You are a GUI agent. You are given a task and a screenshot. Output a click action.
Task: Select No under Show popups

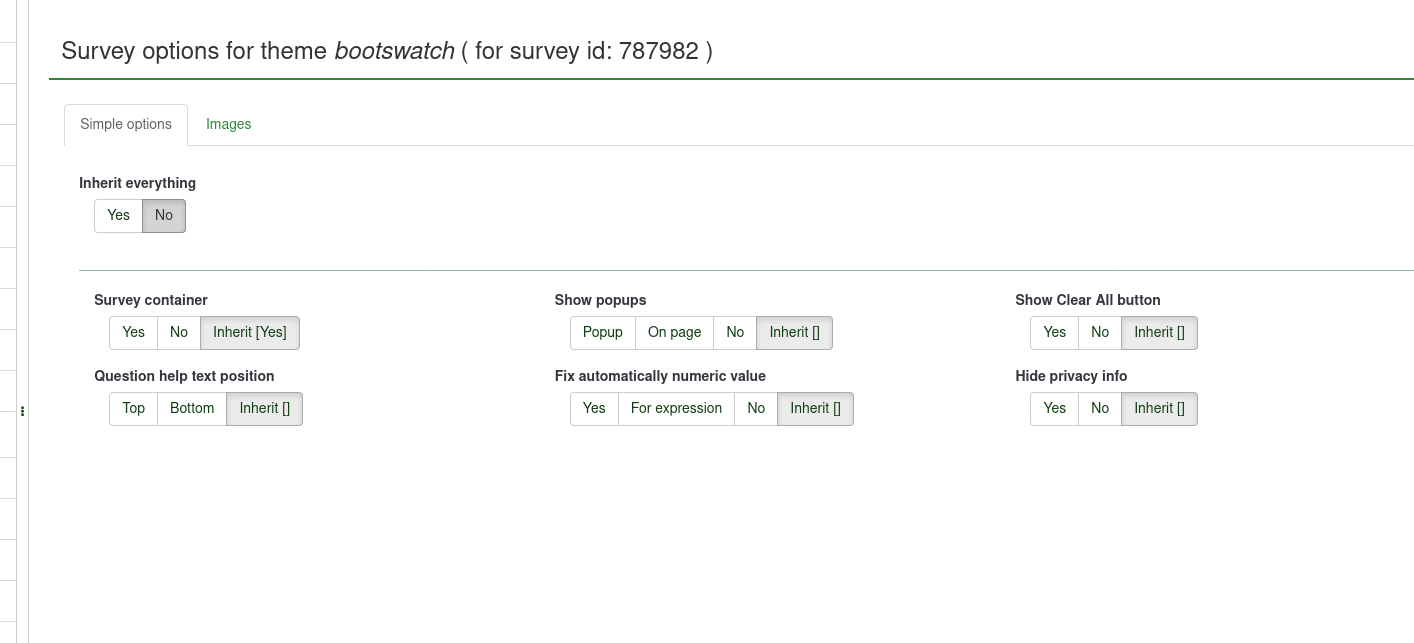[735, 332]
